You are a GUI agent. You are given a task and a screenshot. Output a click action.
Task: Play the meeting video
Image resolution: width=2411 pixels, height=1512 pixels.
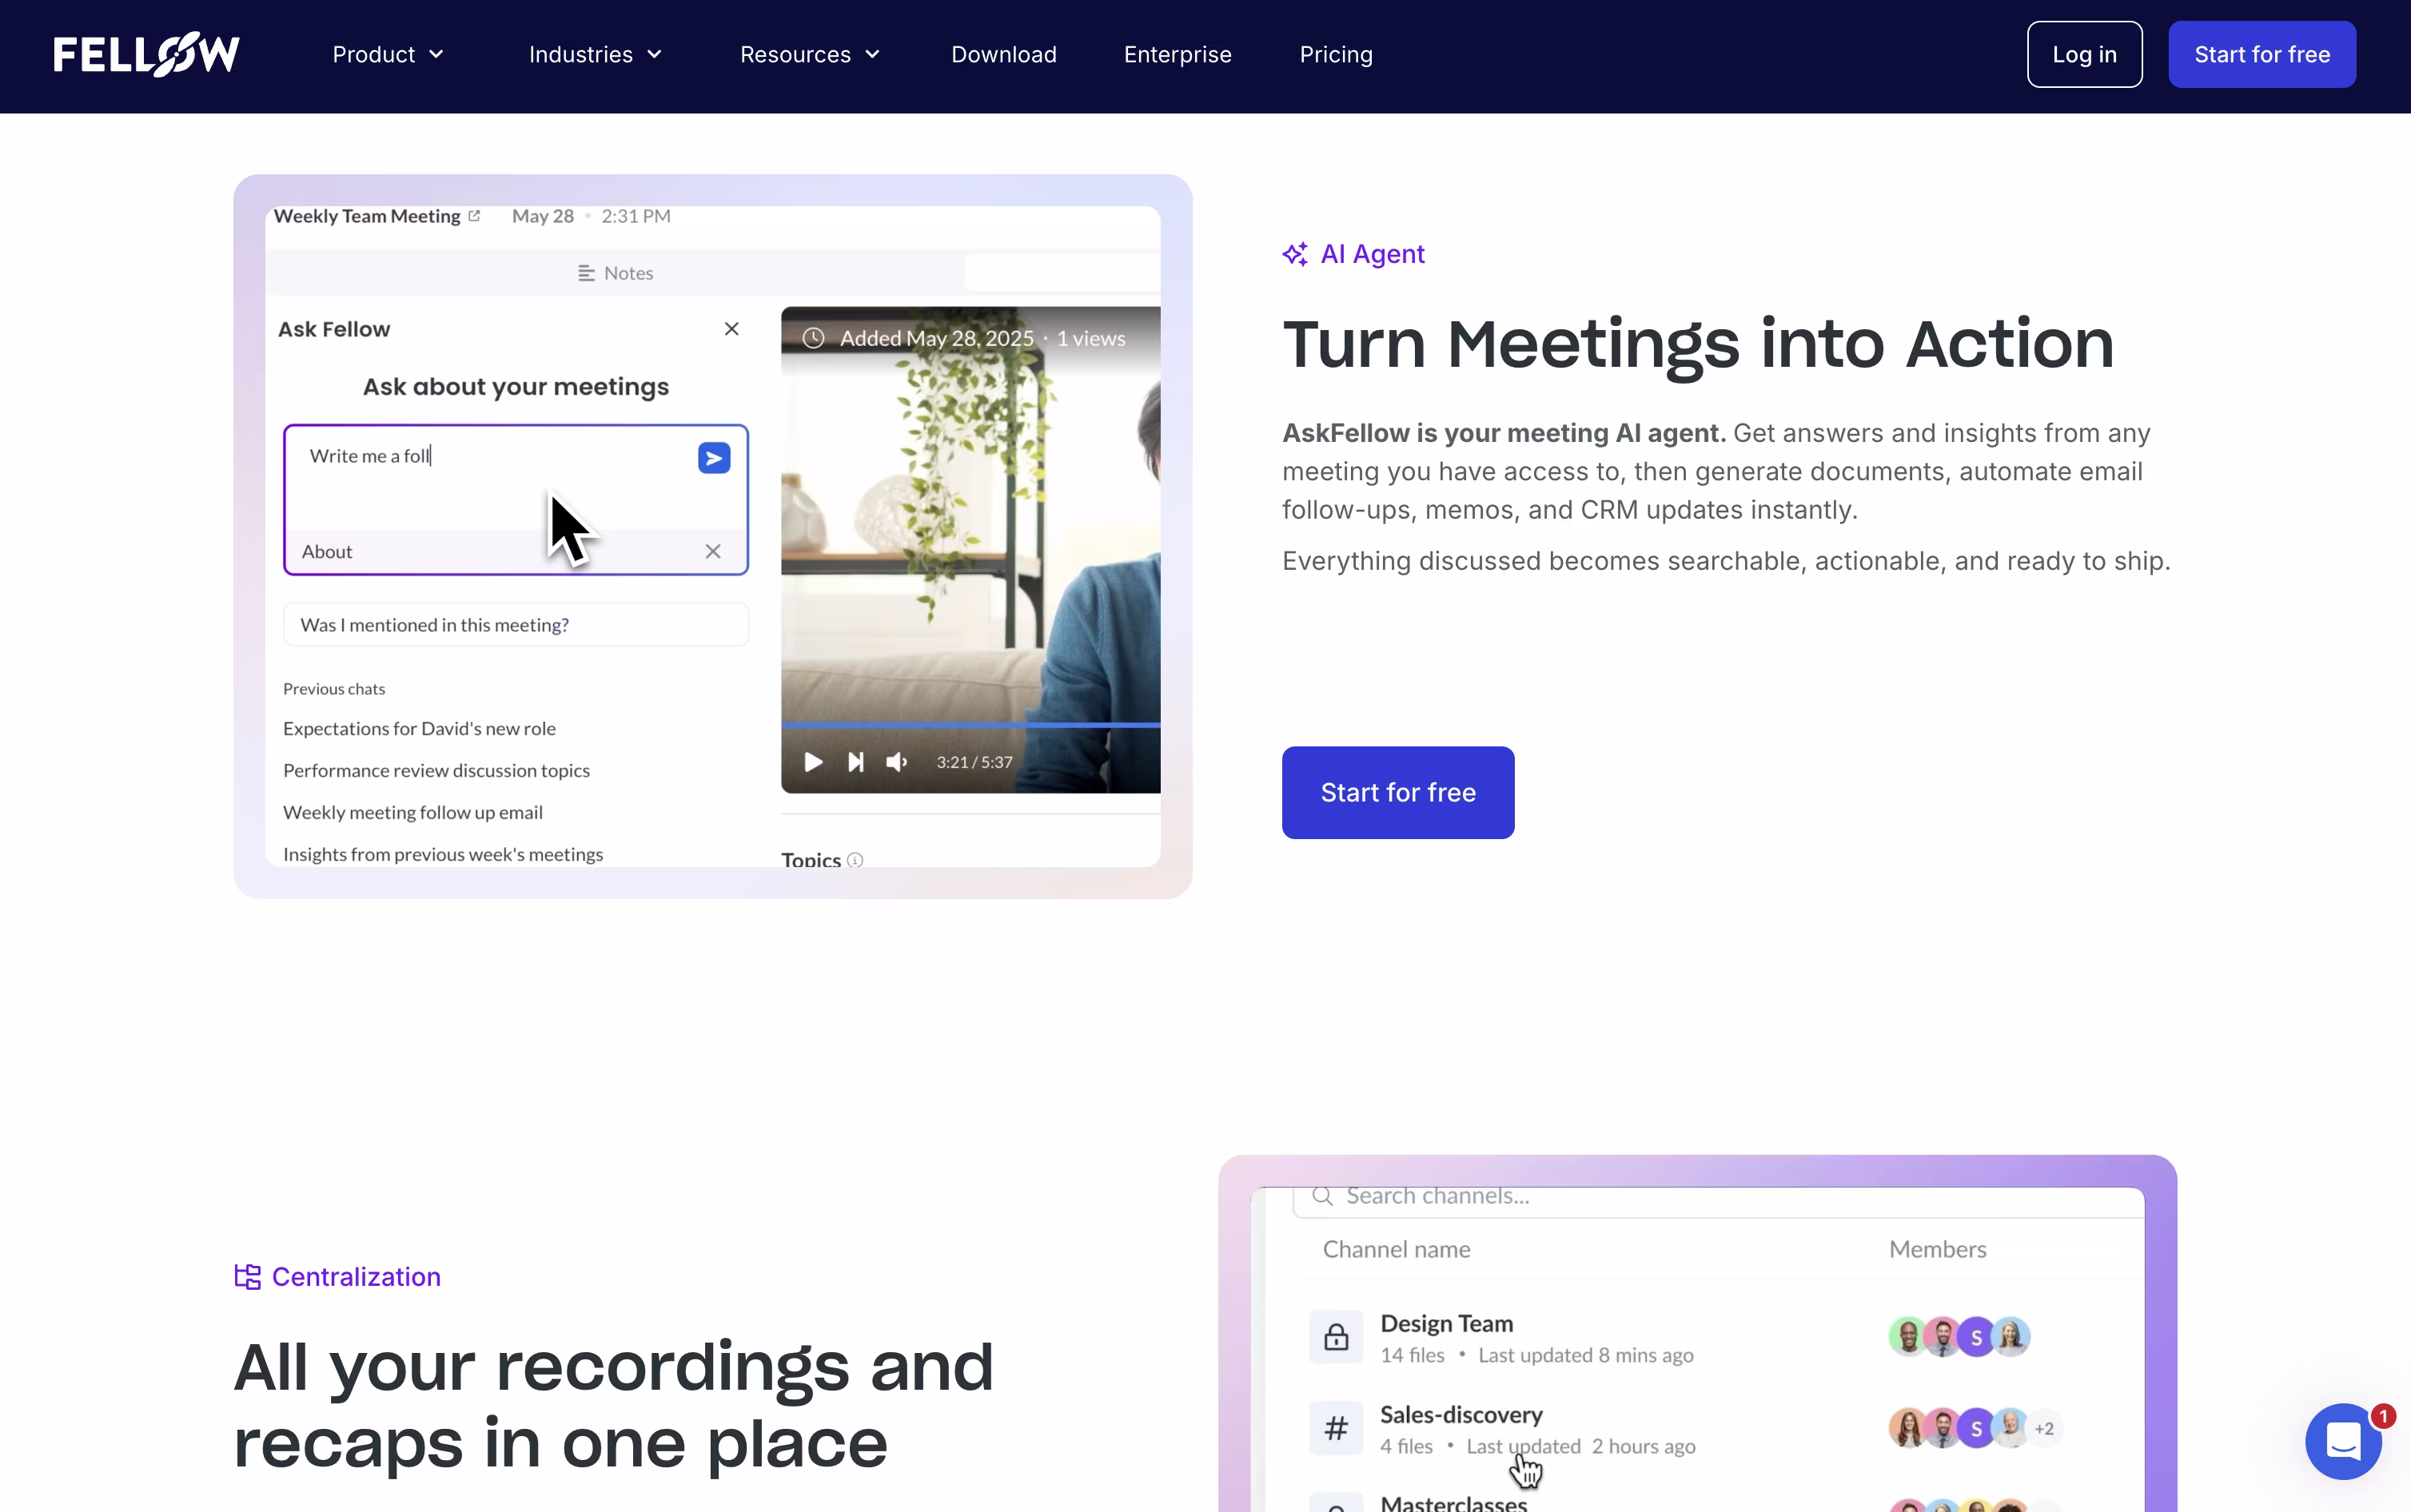click(813, 762)
